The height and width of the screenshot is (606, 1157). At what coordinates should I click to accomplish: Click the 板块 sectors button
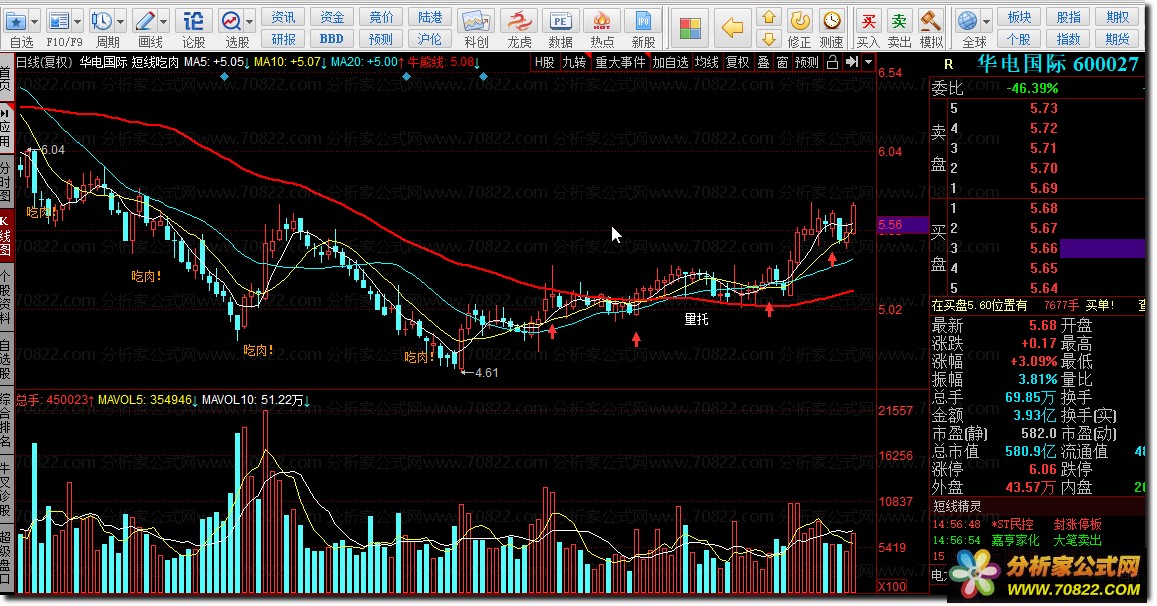pyautogui.click(x=1019, y=17)
